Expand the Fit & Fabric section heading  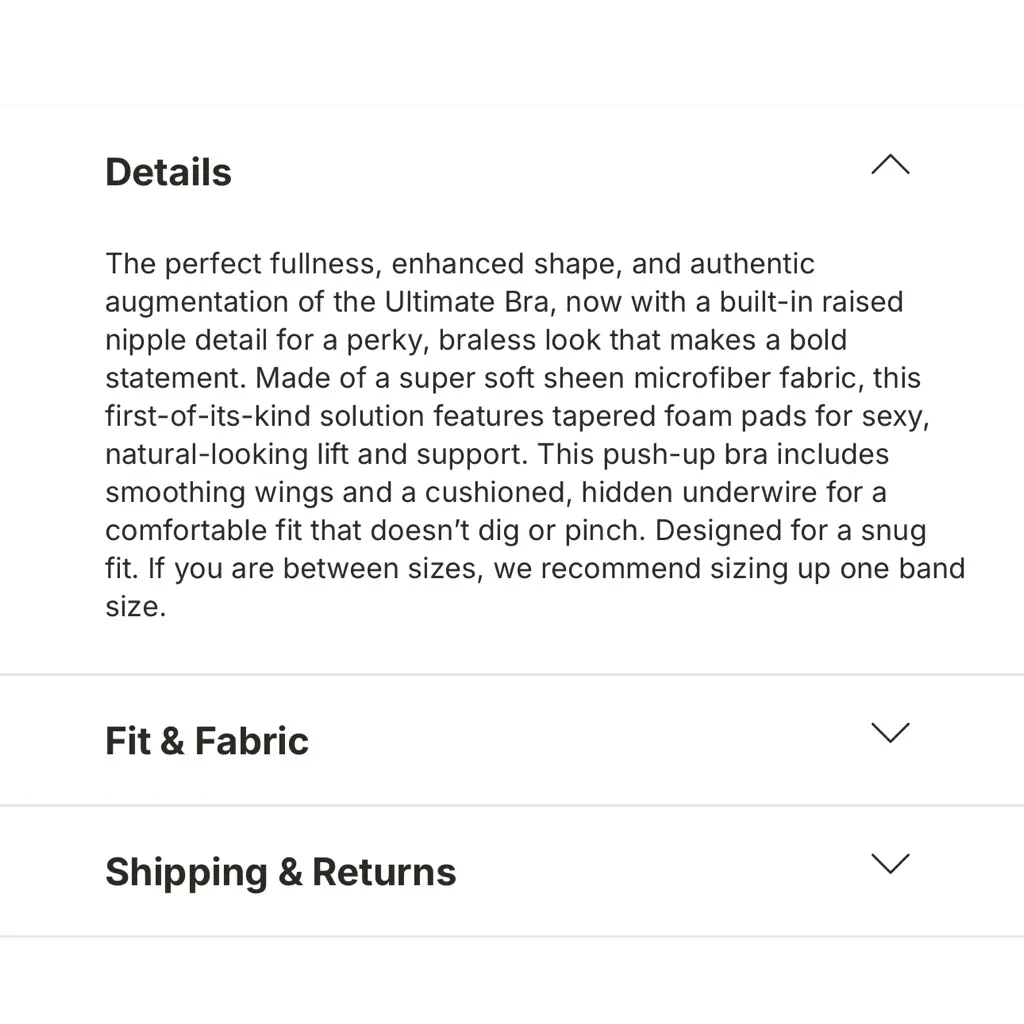click(207, 741)
